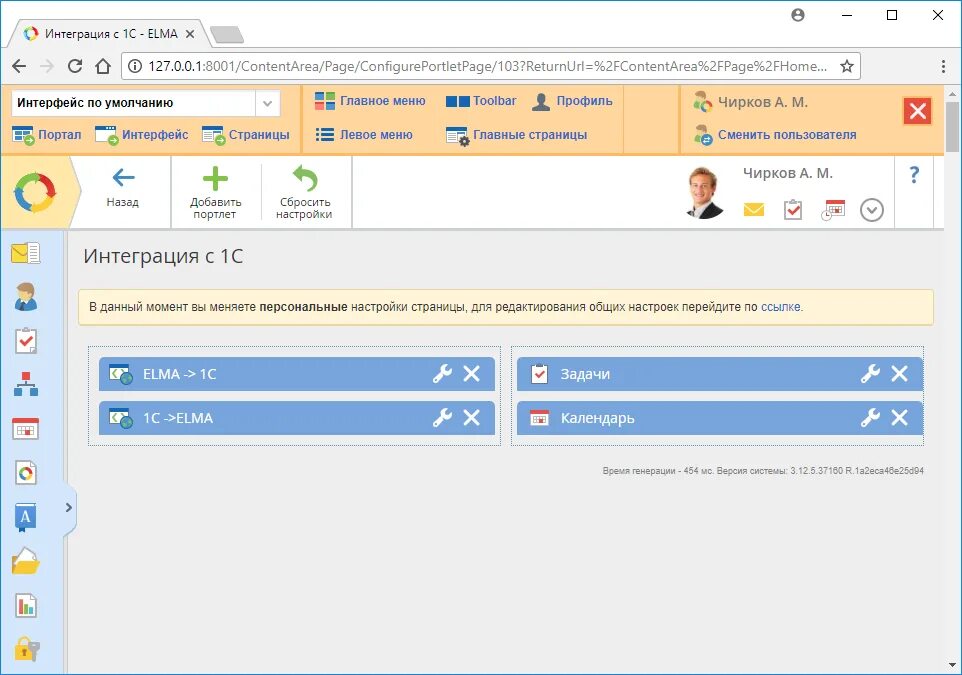Open Интерфейс settings
The height and width of the screenshot is (675, 962).
point(142,135)
